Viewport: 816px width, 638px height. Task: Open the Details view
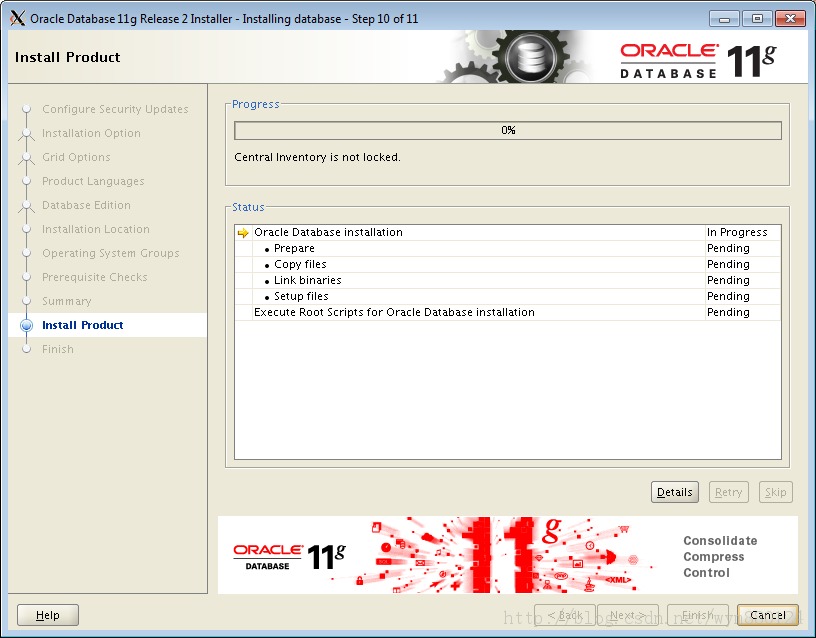point(674,492)
